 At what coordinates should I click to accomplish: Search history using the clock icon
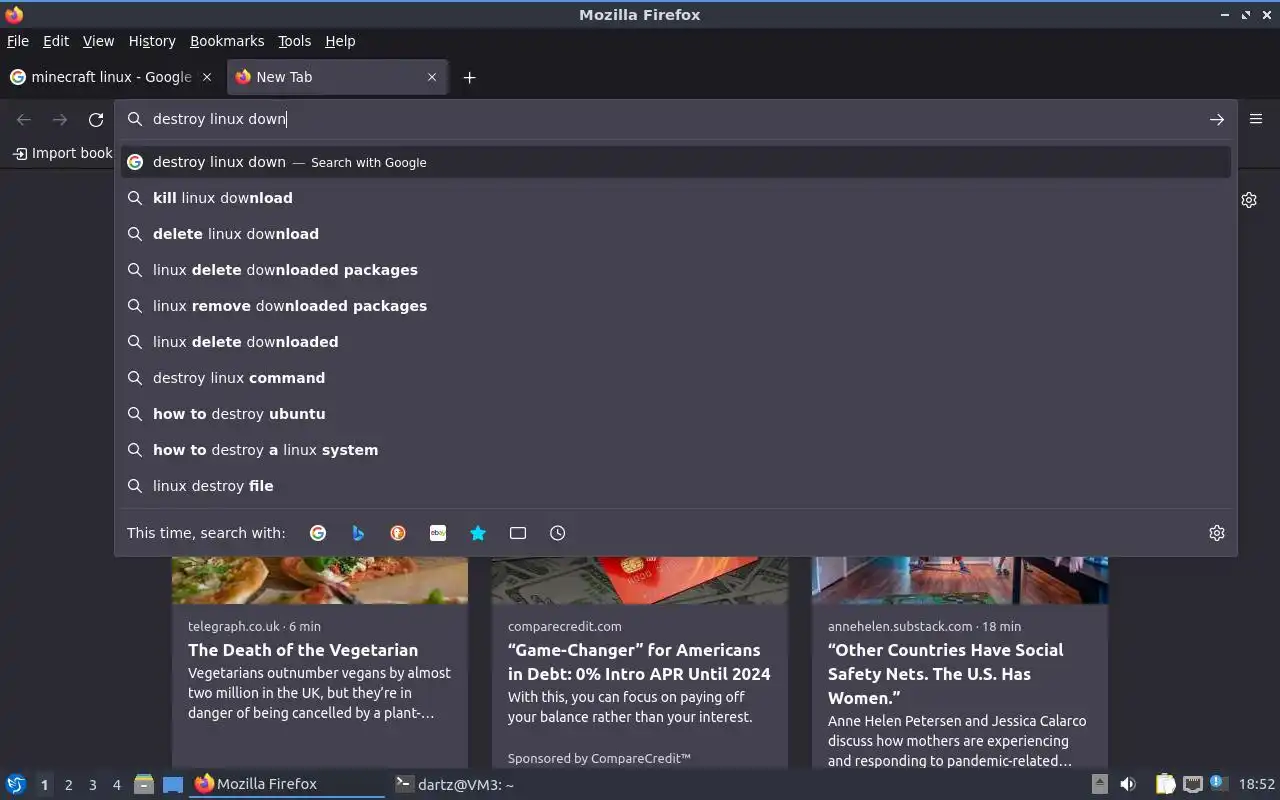pos(558,533)
